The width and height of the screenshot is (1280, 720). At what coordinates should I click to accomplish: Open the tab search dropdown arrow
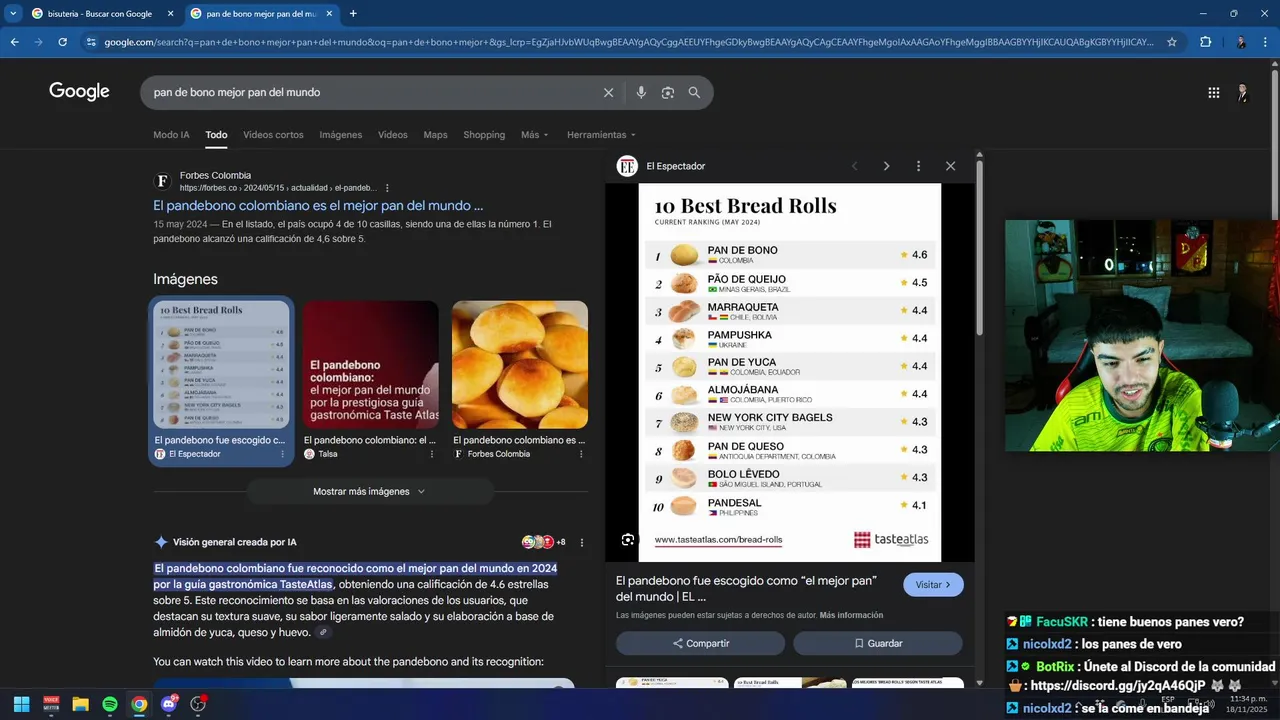coord(13,14)
